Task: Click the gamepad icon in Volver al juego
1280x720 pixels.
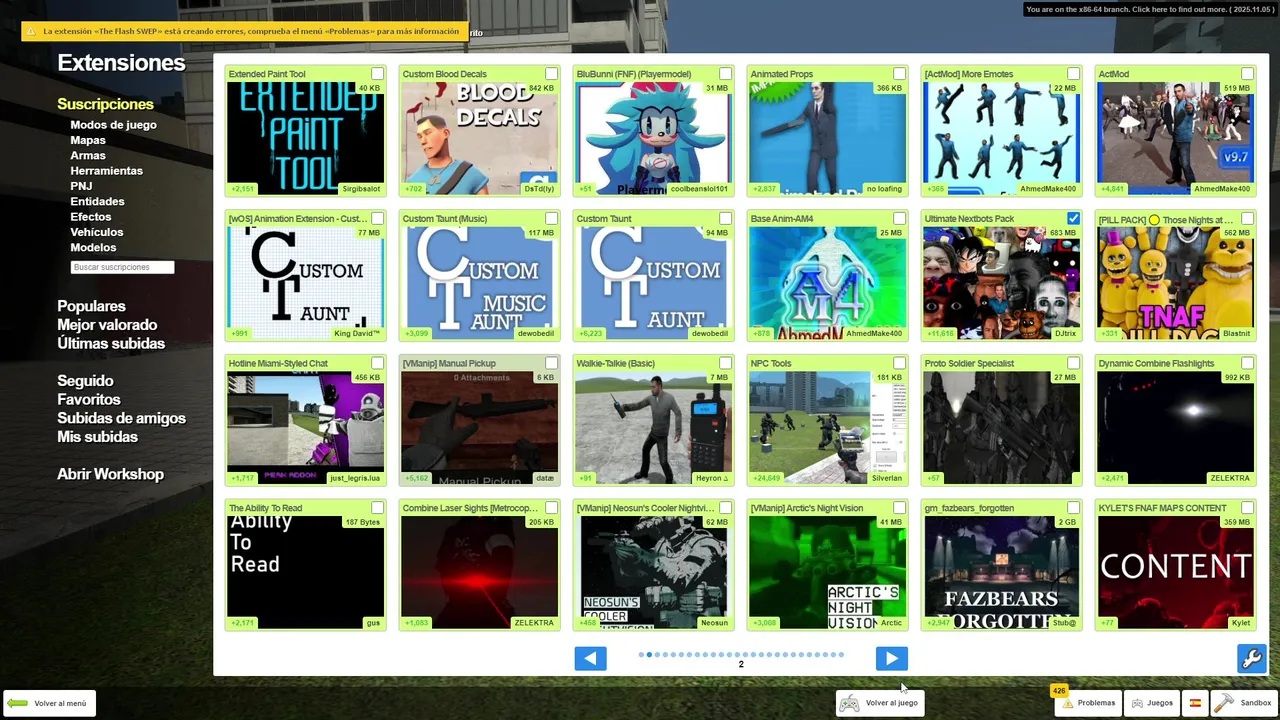Action: [849, 703]
